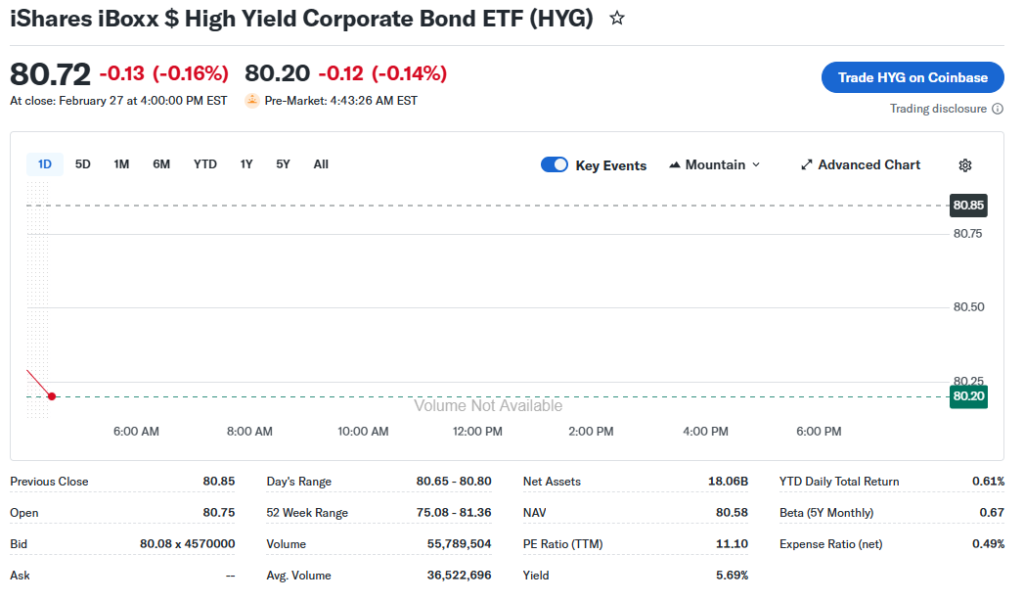
Task: Select the 1D time range tab
Action: 45,164
